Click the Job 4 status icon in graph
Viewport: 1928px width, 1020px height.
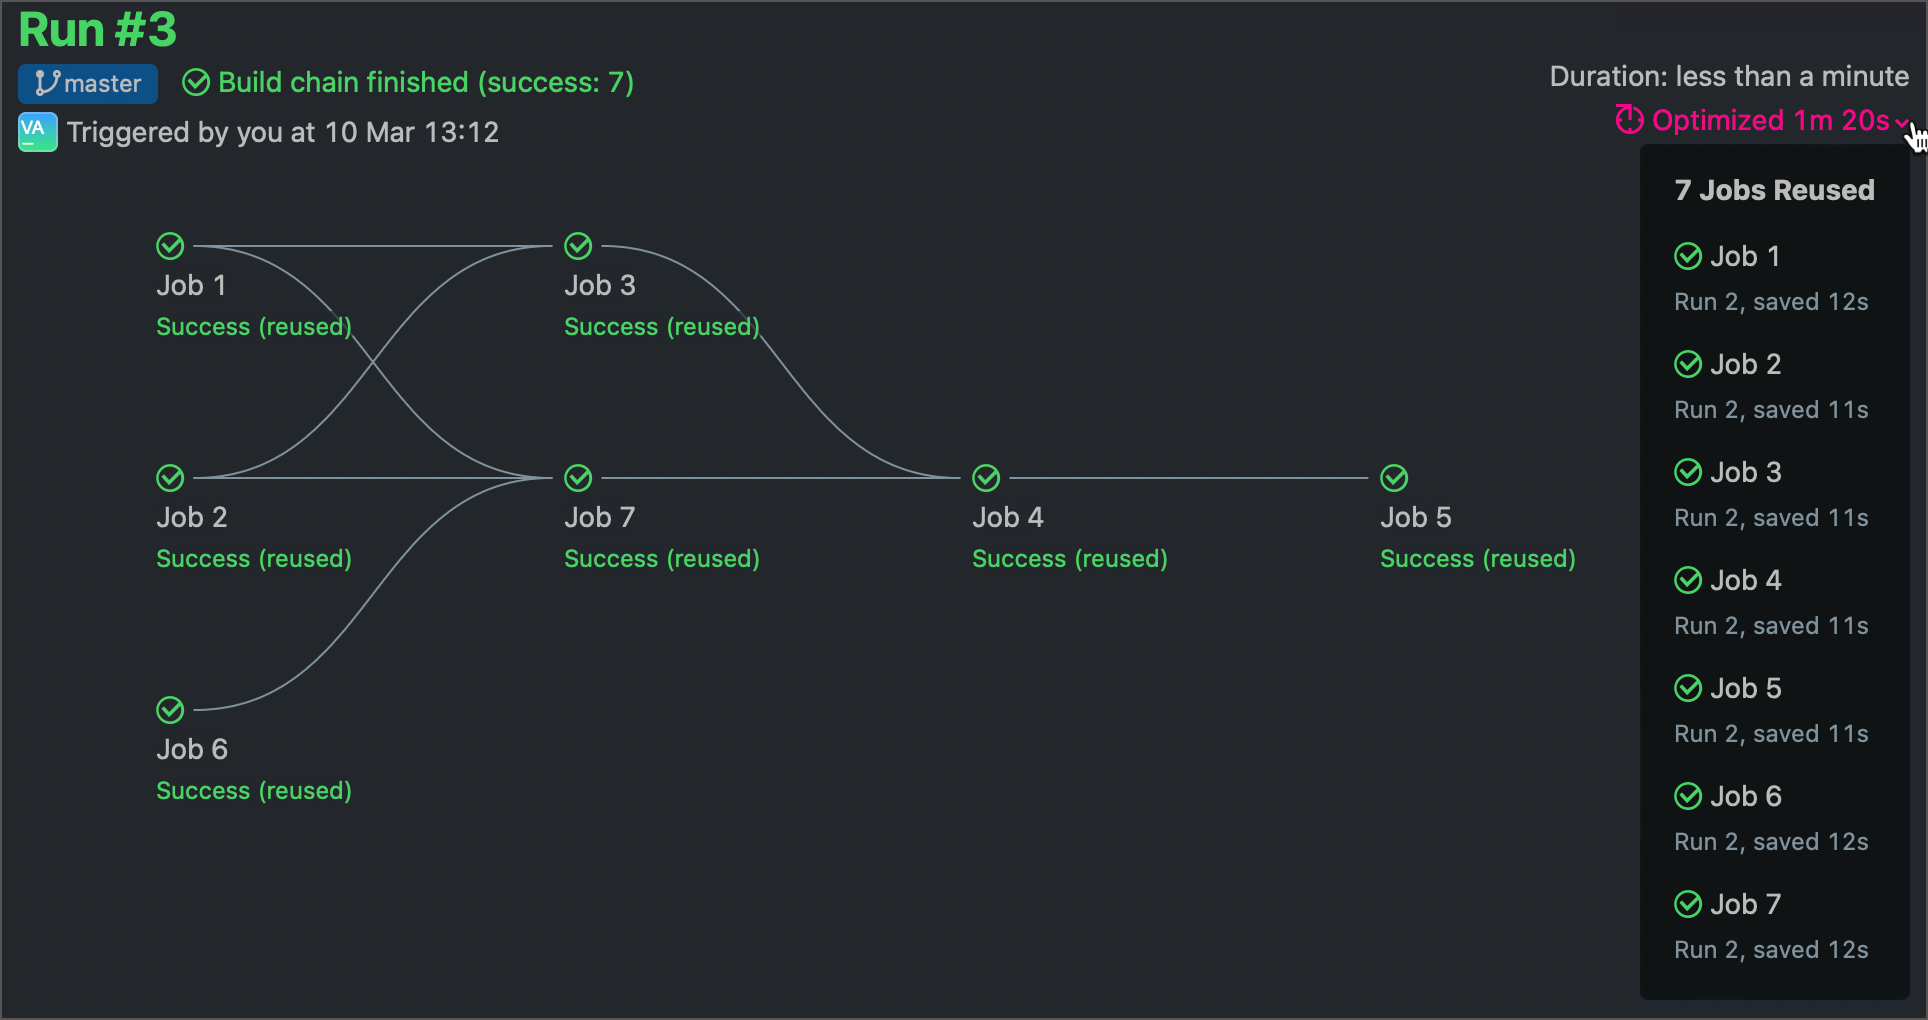pos(986,478)
